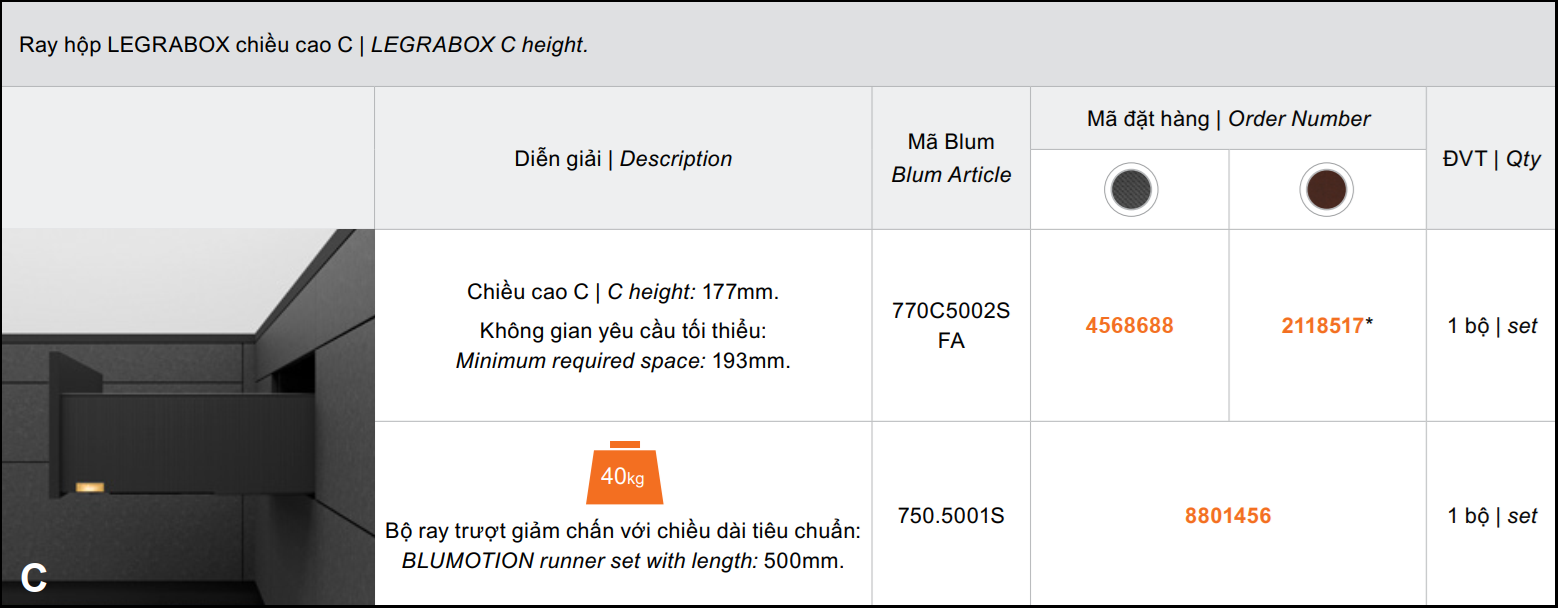Screen dimensions: 1558x608
Task: Open order number 4568688
Action: 1129,326
